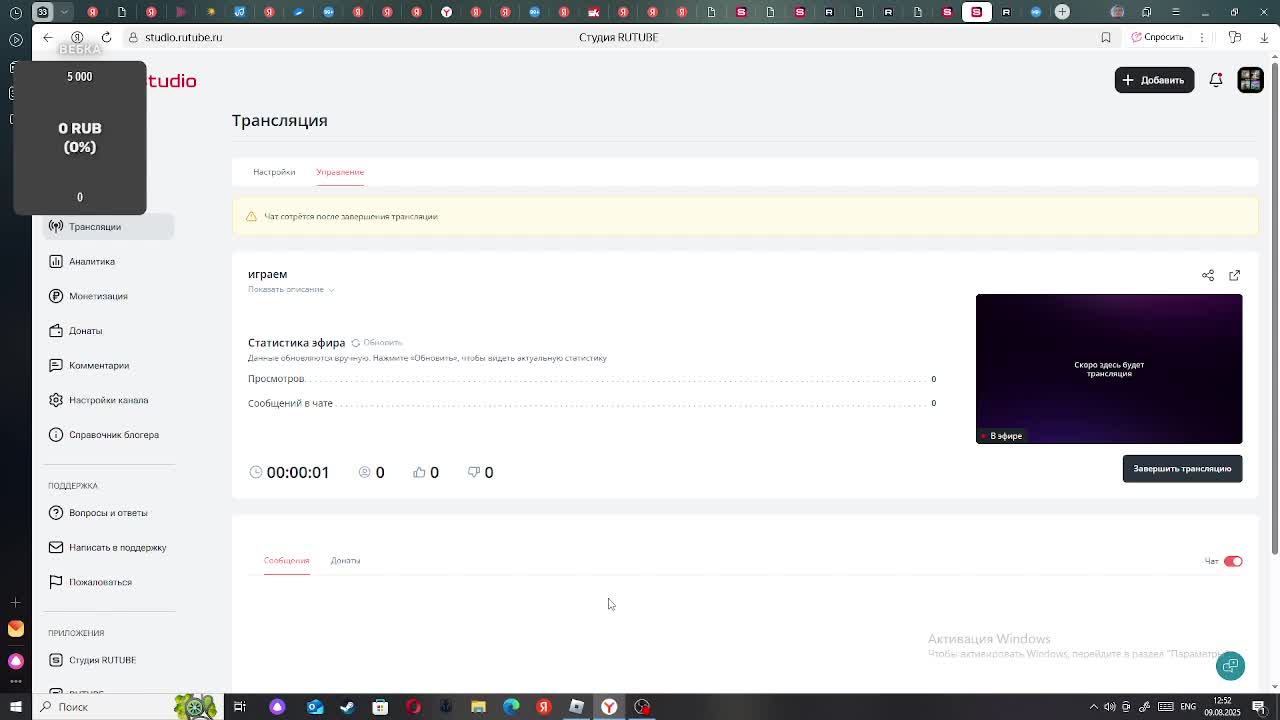Open broadcast in a new window
The image size is (1280, 720).
1235,275
